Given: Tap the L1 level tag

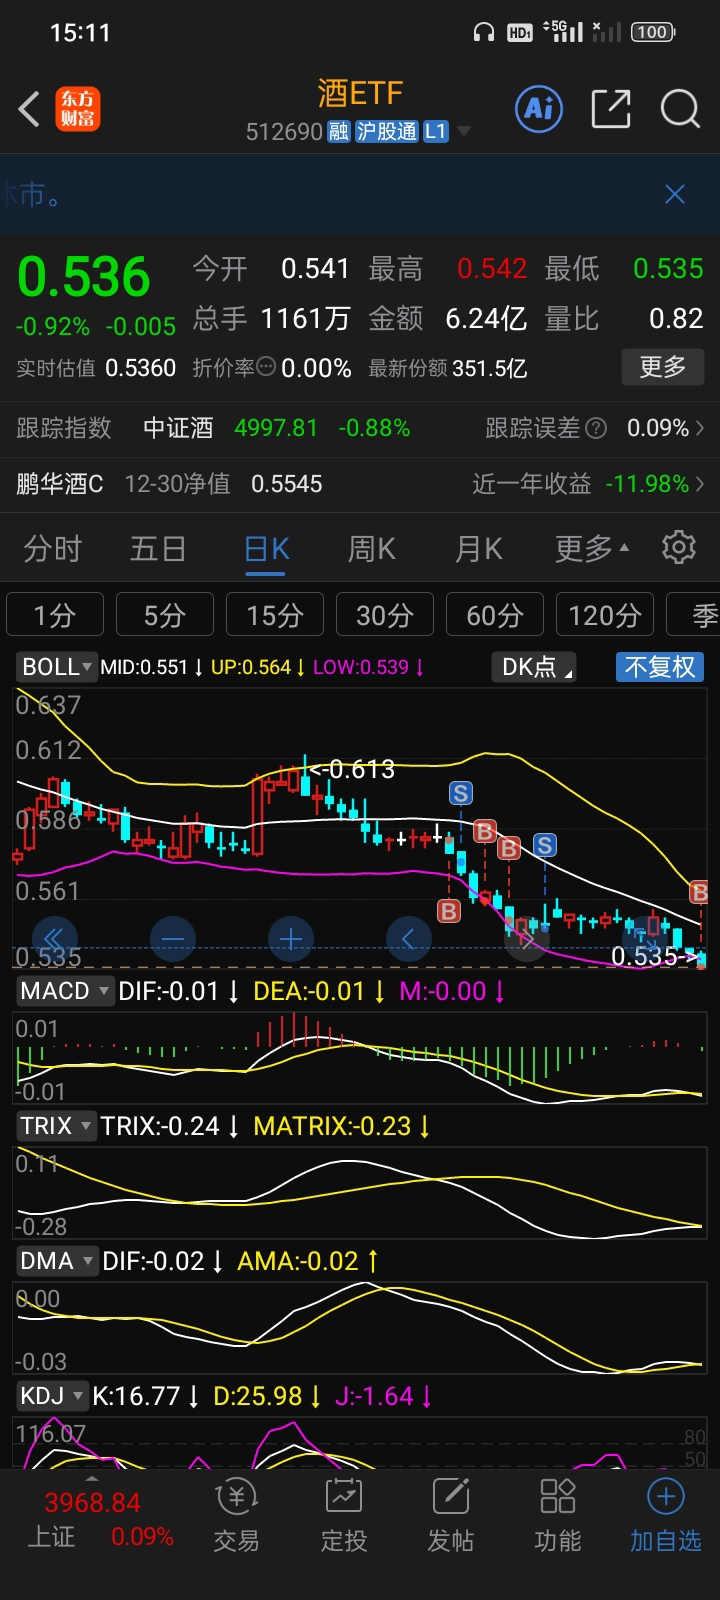Looking at the screenshot, I should [435, 132].
